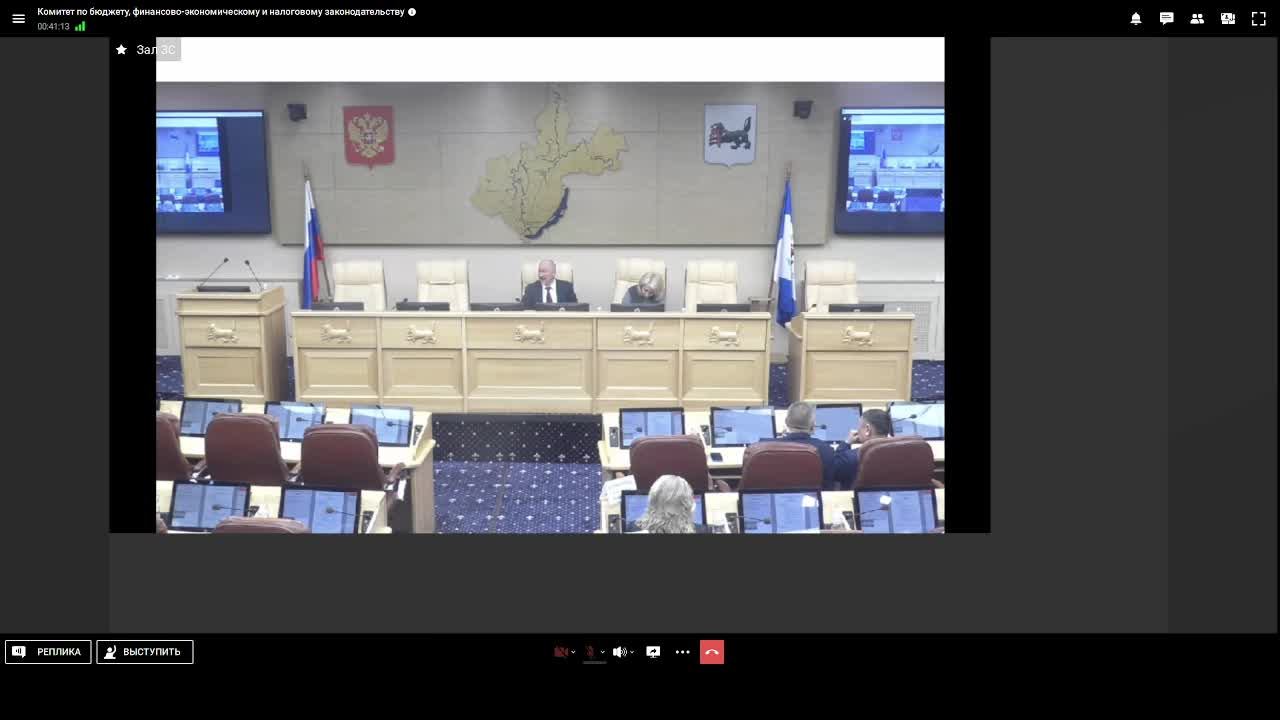Start screen sharing

(x=653, y=652)
